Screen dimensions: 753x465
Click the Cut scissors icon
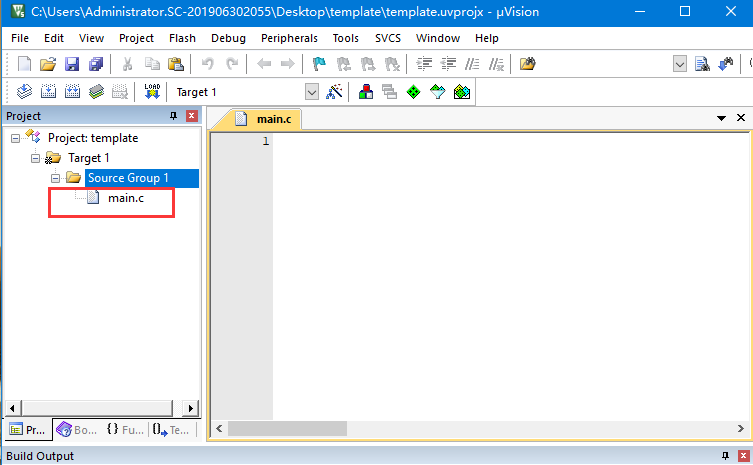(x=127, y=64)
